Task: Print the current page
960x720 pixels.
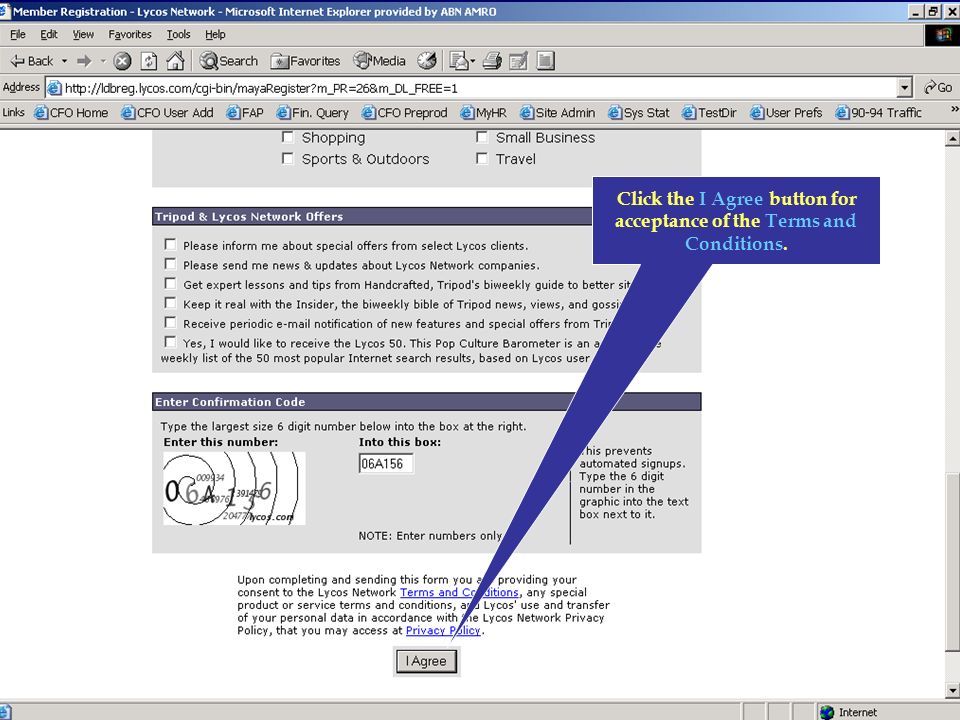Action: click(x=492, y=61)
